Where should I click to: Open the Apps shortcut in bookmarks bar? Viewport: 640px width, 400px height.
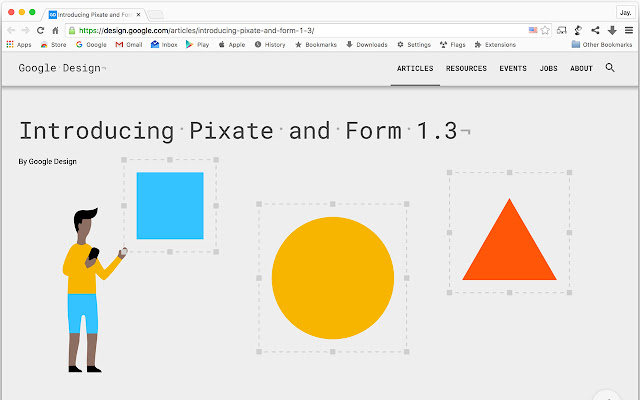coord(18,45)
